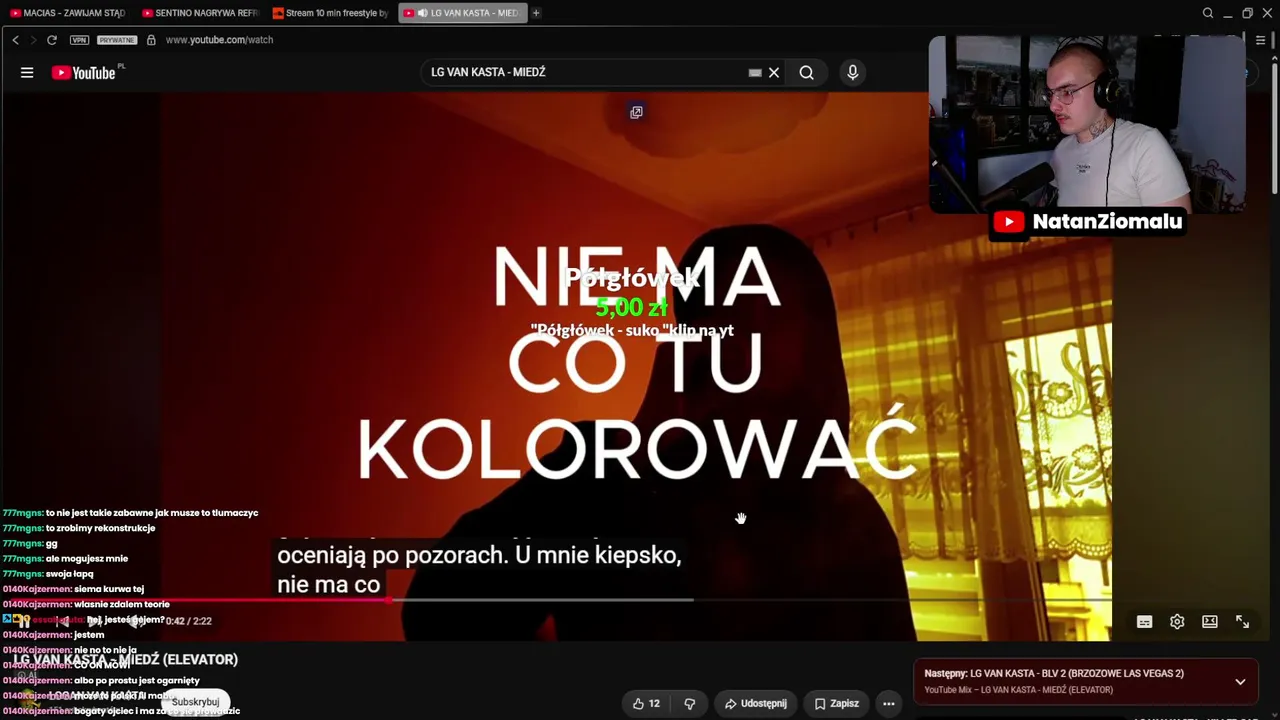Open the video player settings gear
The image size is (1280, 720).
coord(1177,622)
